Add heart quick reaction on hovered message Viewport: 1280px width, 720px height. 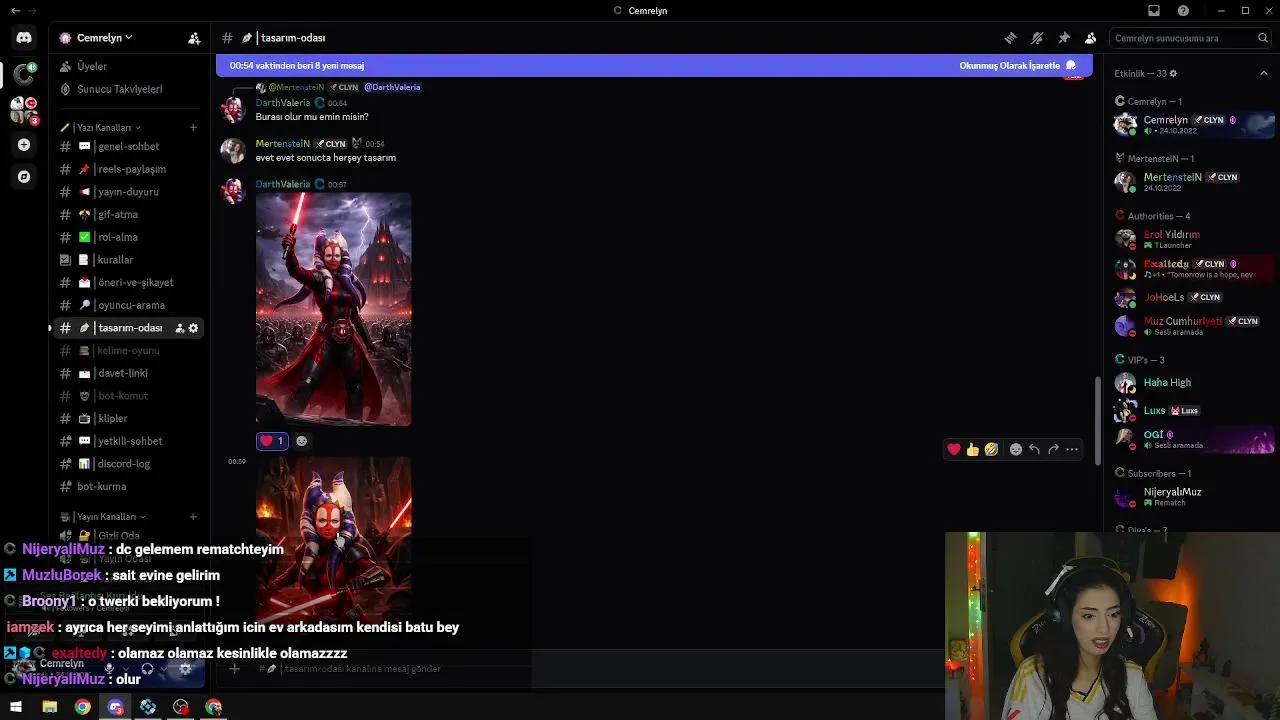954,449
